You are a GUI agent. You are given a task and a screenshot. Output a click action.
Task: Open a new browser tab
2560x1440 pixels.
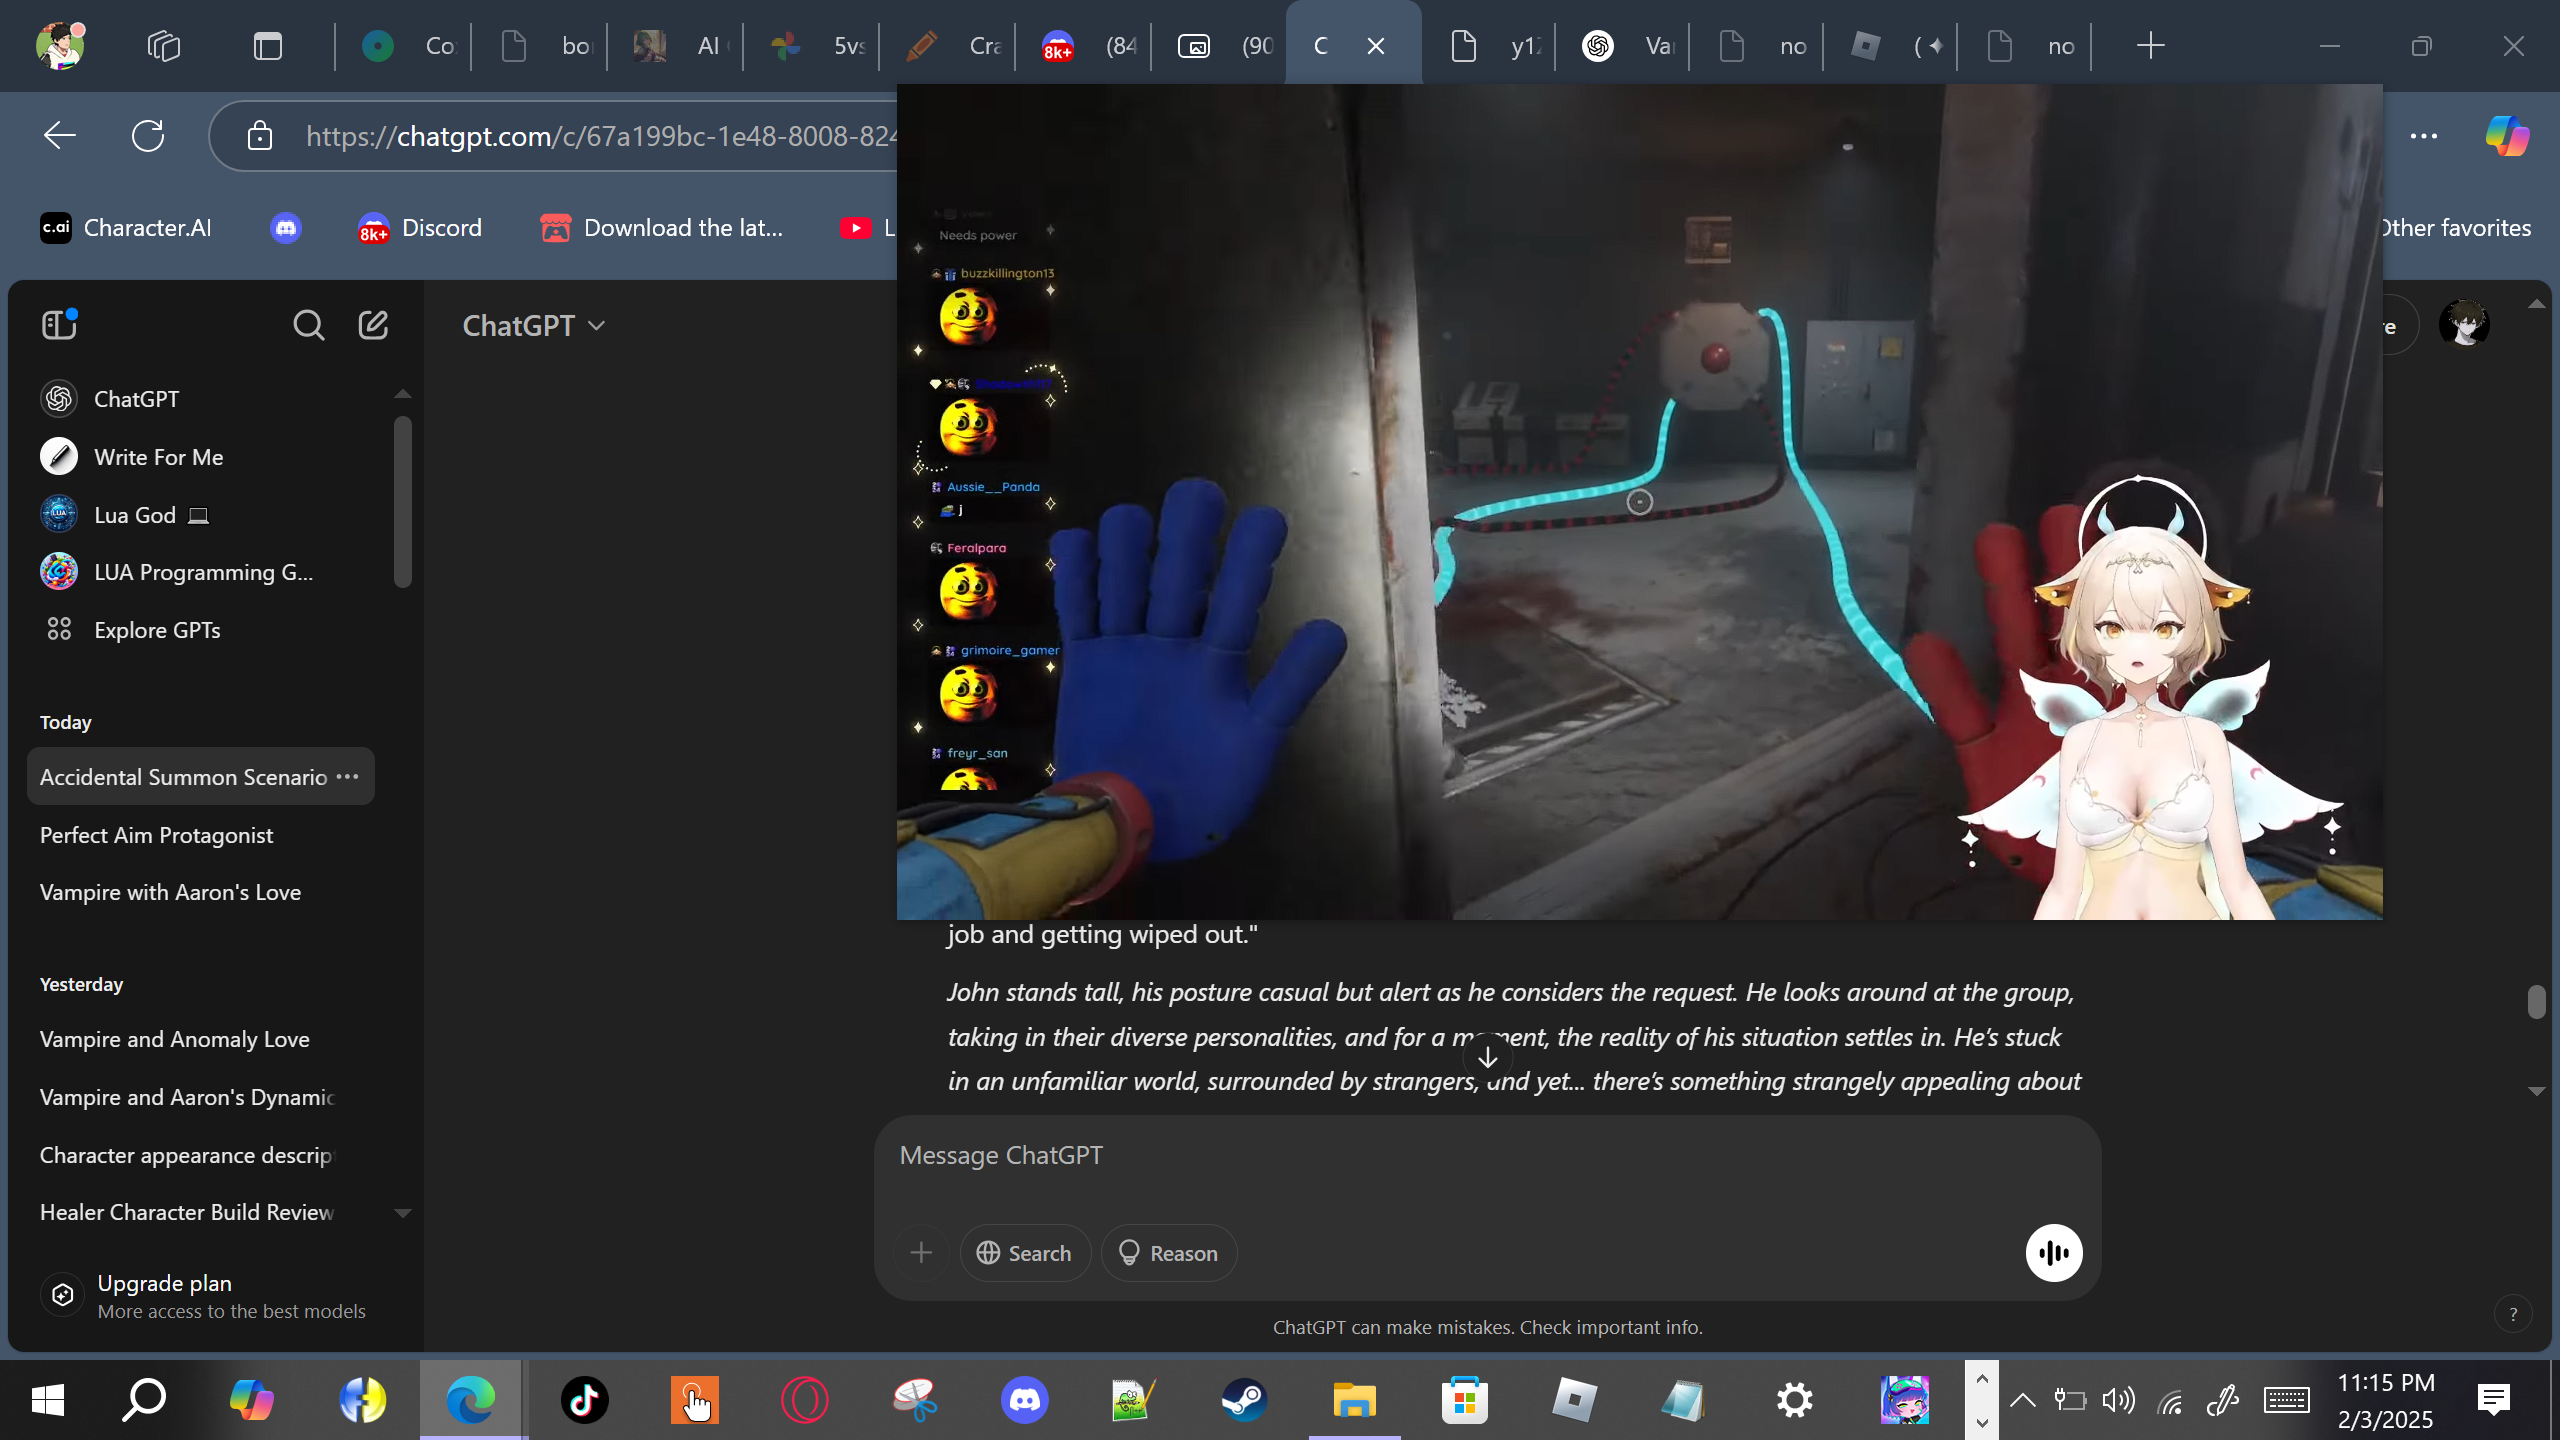coord(2150,46)
